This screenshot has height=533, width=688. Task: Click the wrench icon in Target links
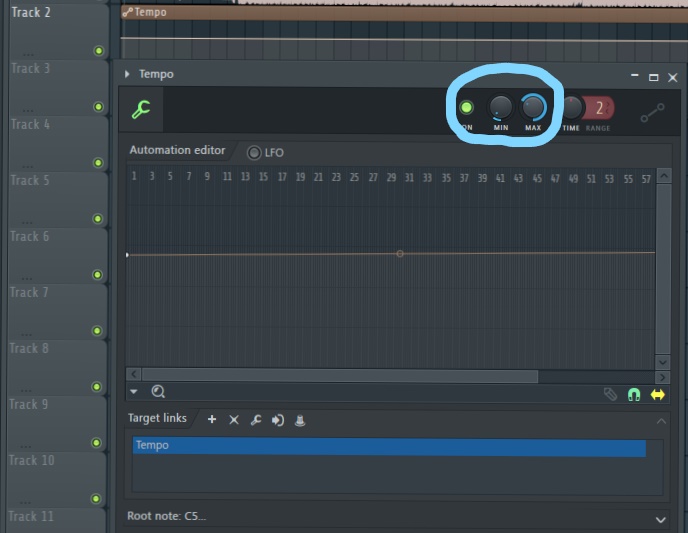point(256,420)
